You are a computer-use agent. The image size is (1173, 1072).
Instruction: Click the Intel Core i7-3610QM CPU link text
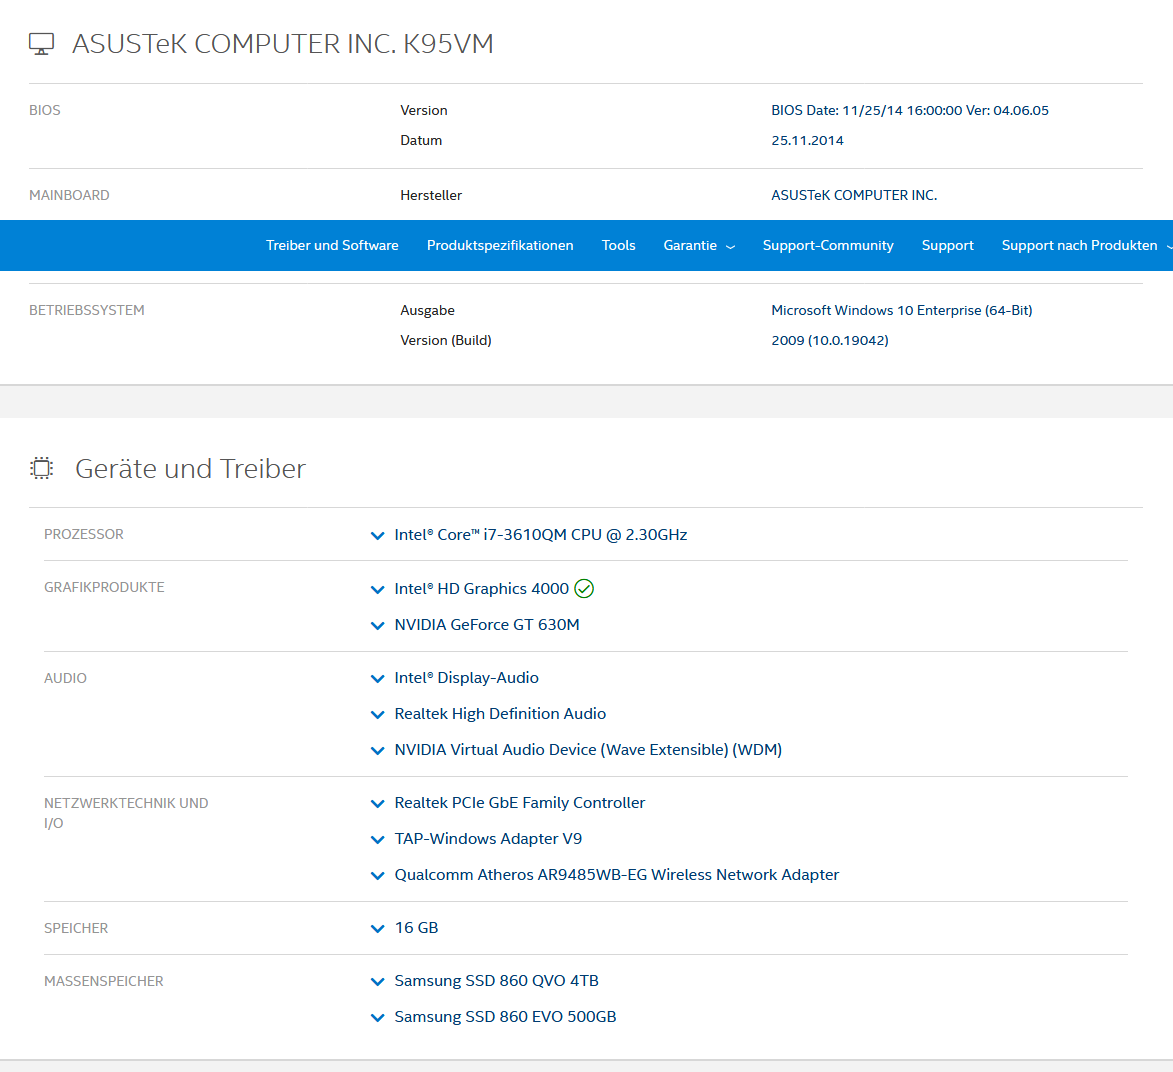click(x=540, y=535)
